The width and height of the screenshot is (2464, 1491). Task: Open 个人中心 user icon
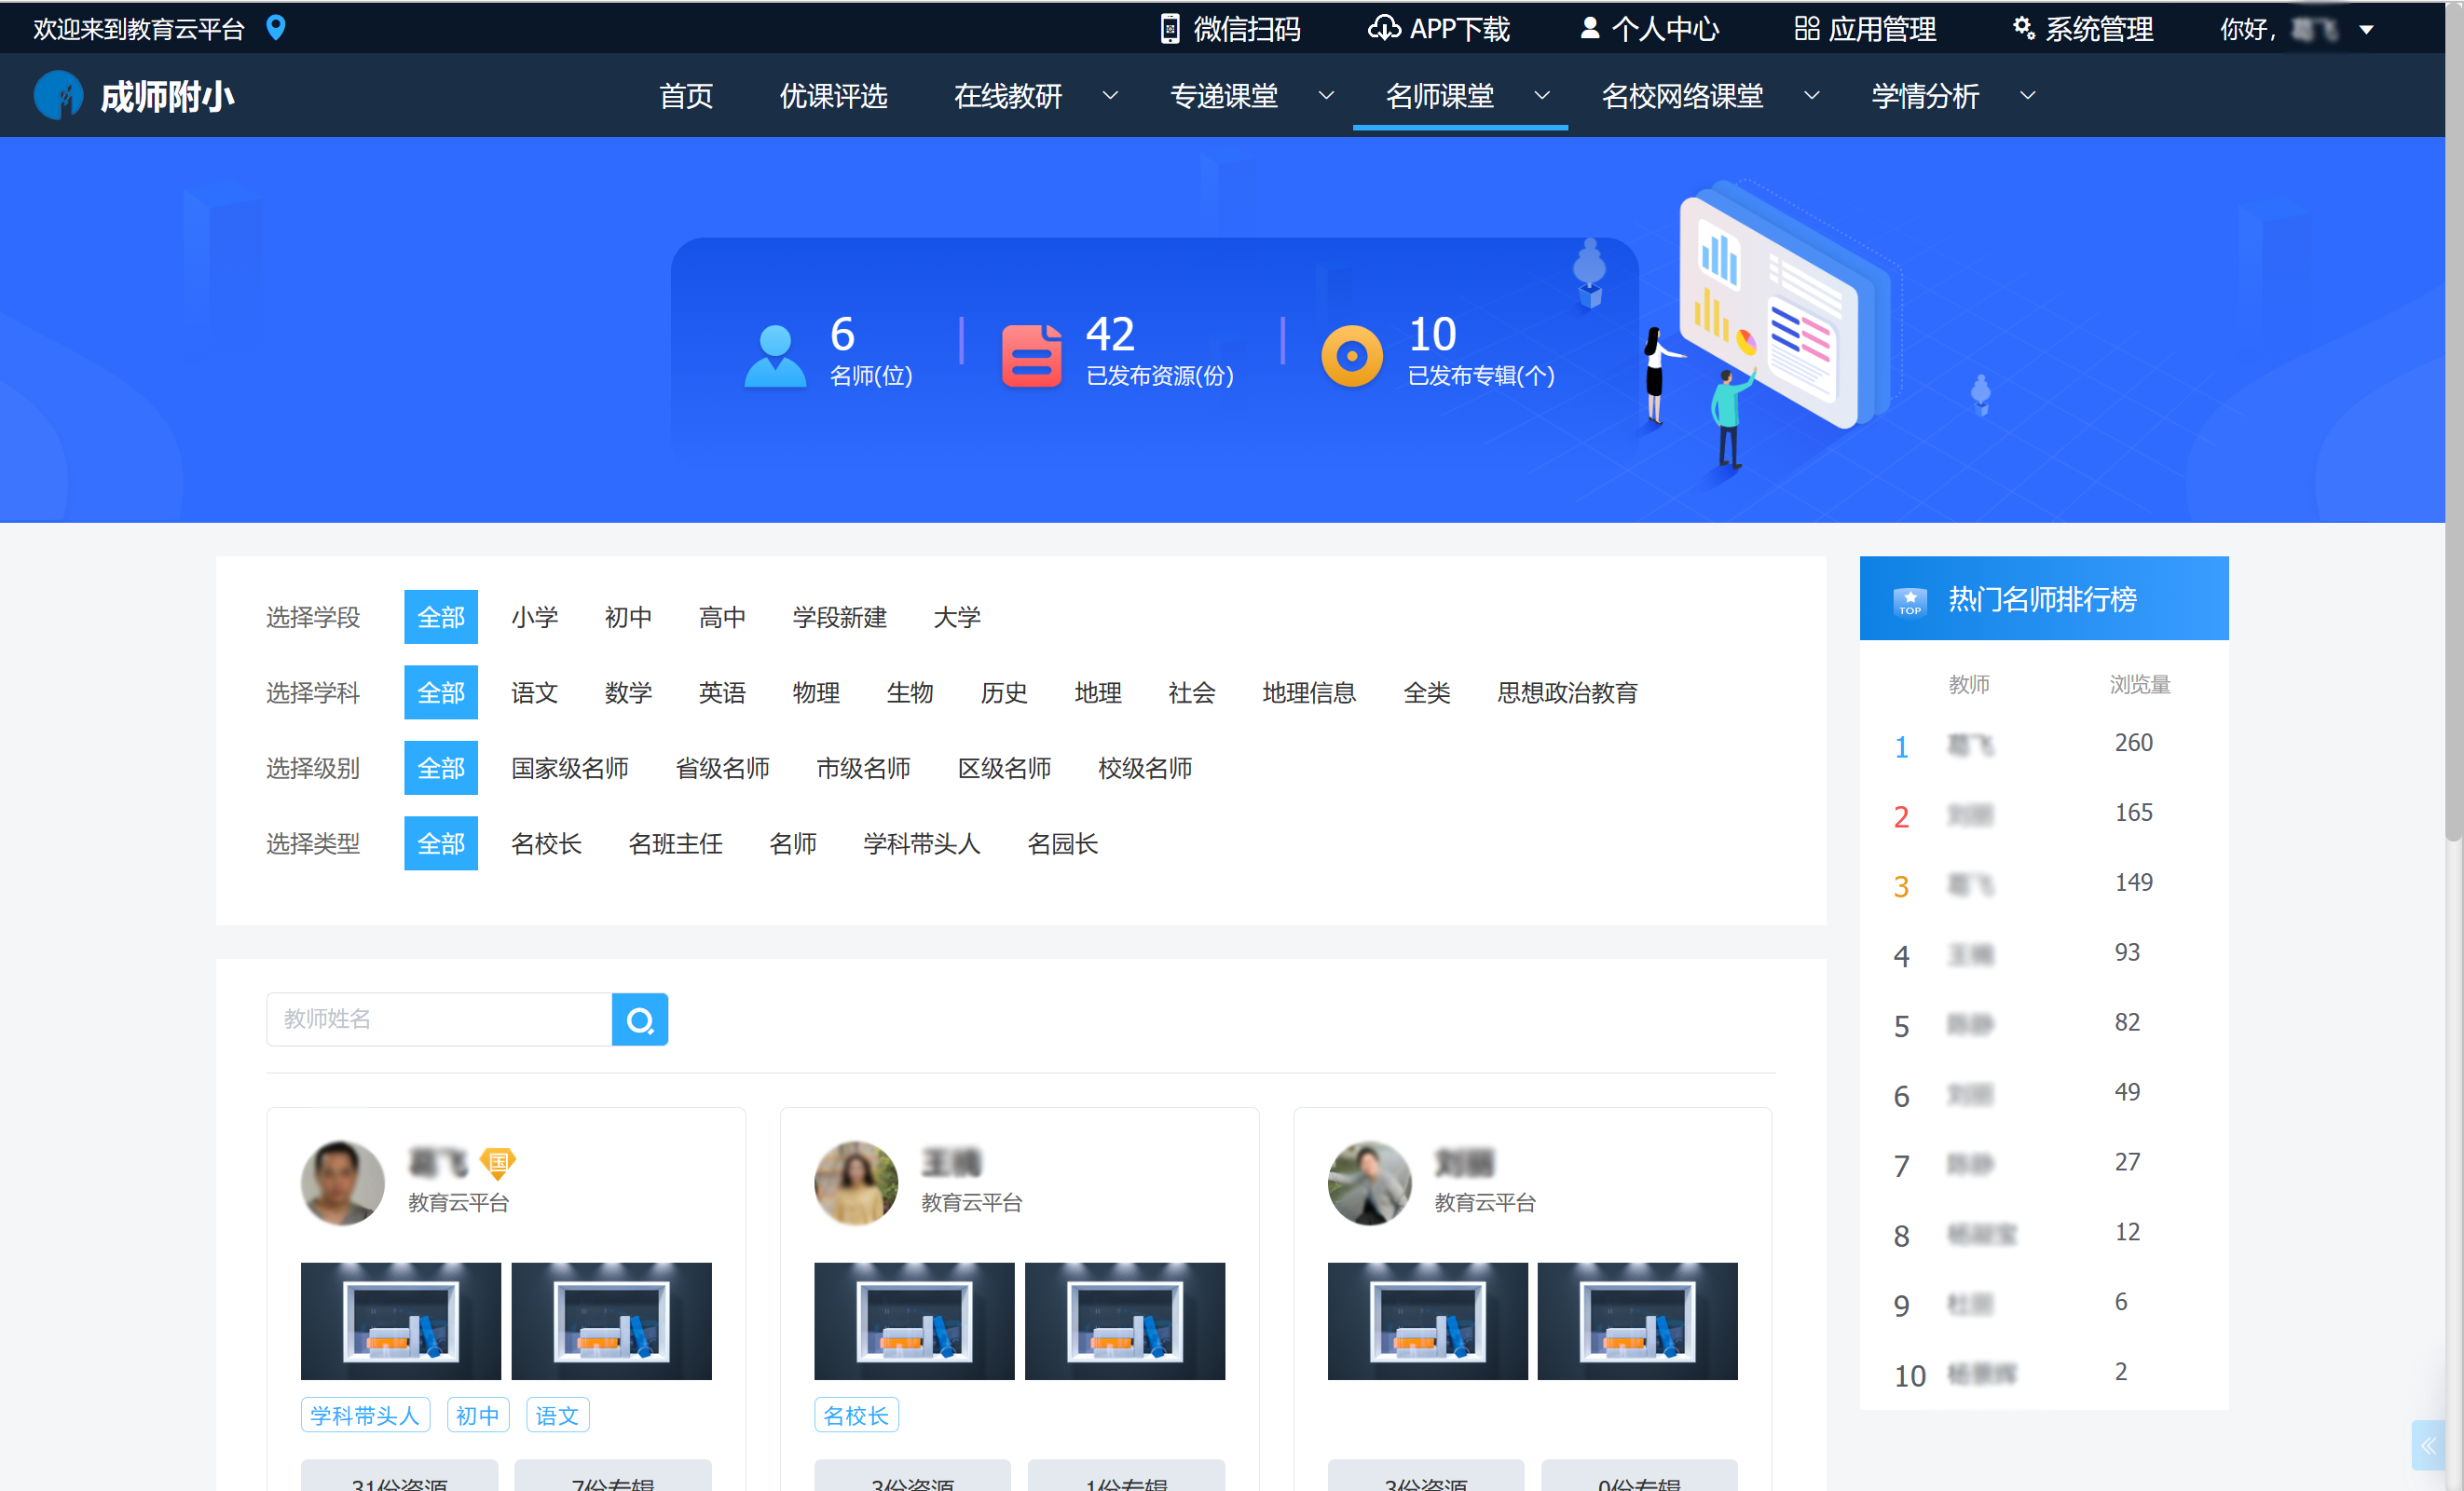[x=1589, y=29]
